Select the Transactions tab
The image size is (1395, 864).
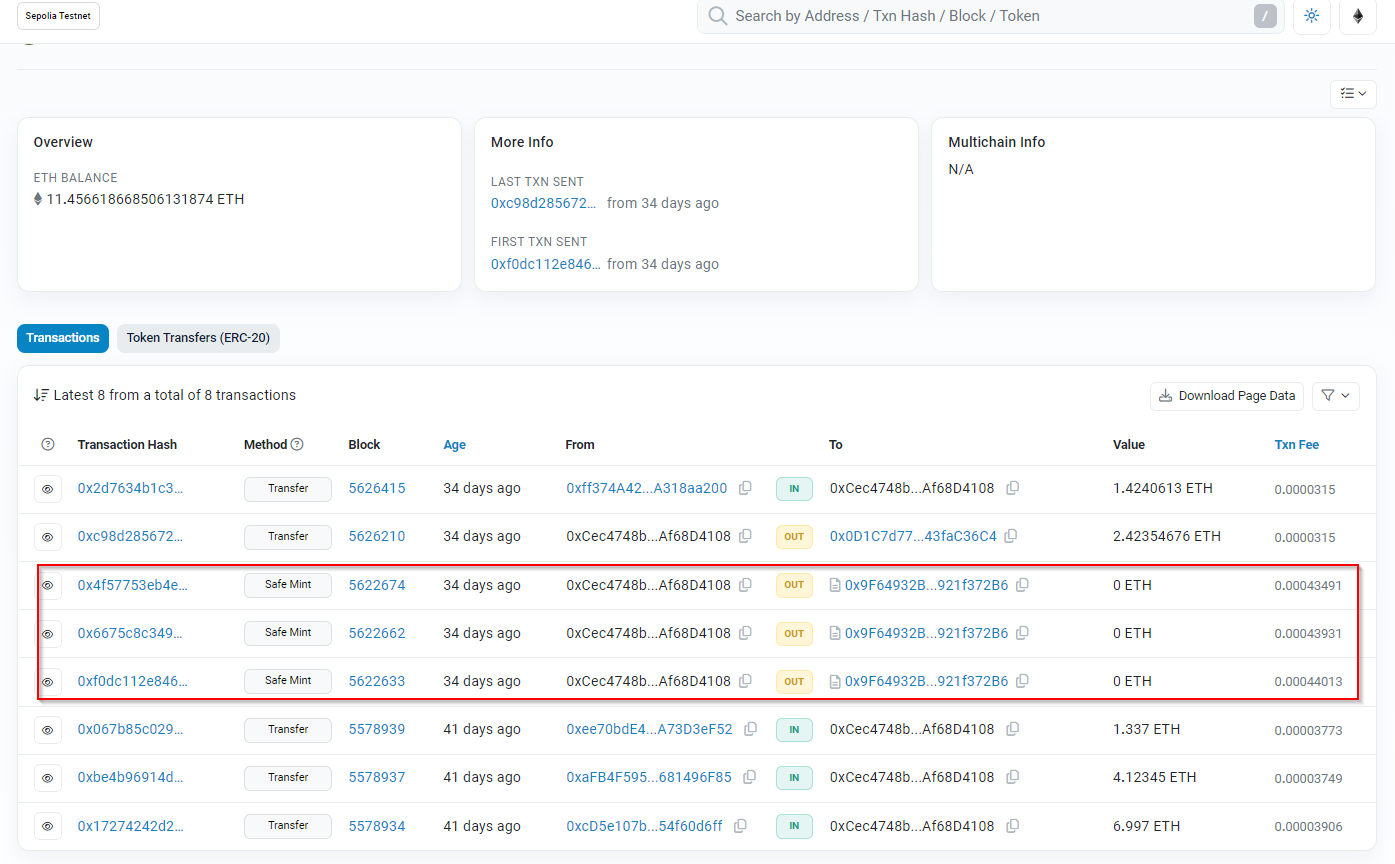click(63, 338)
